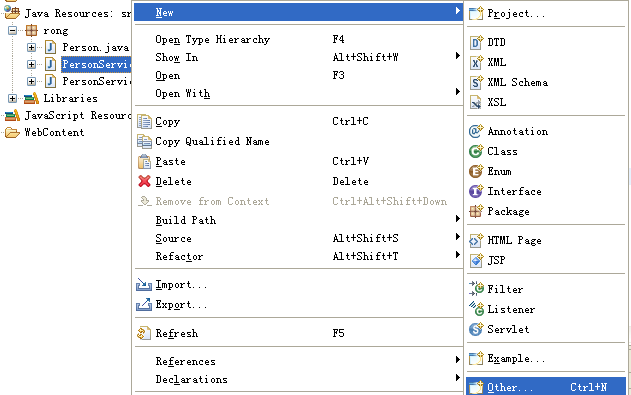This screenshot has width=631, height=395.
Task: Click the new Servlet icon
Action: [x=476, y=329]
